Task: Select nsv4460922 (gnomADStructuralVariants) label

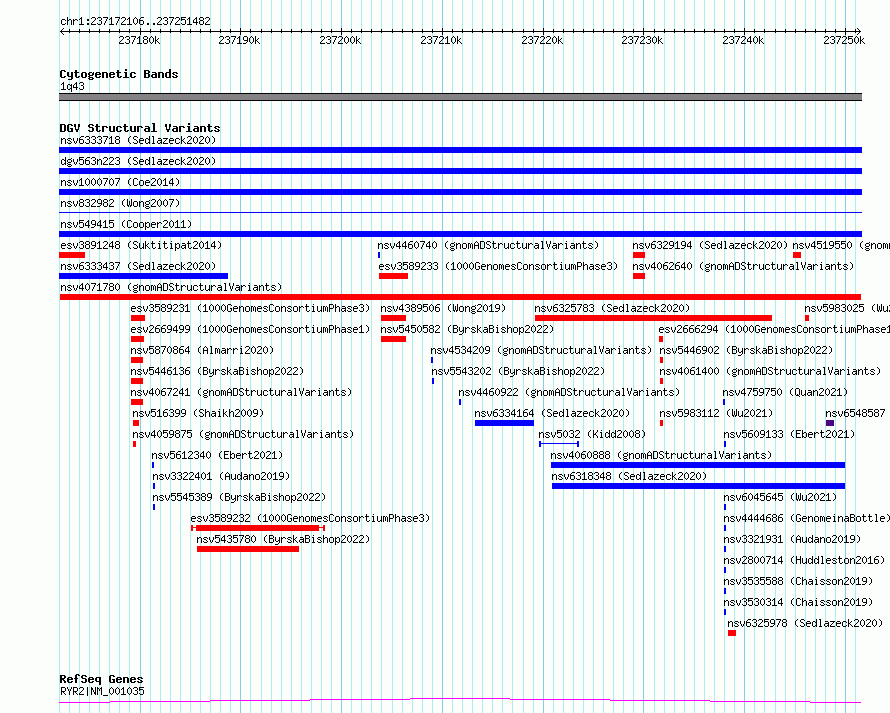Action: pos(569,392)
